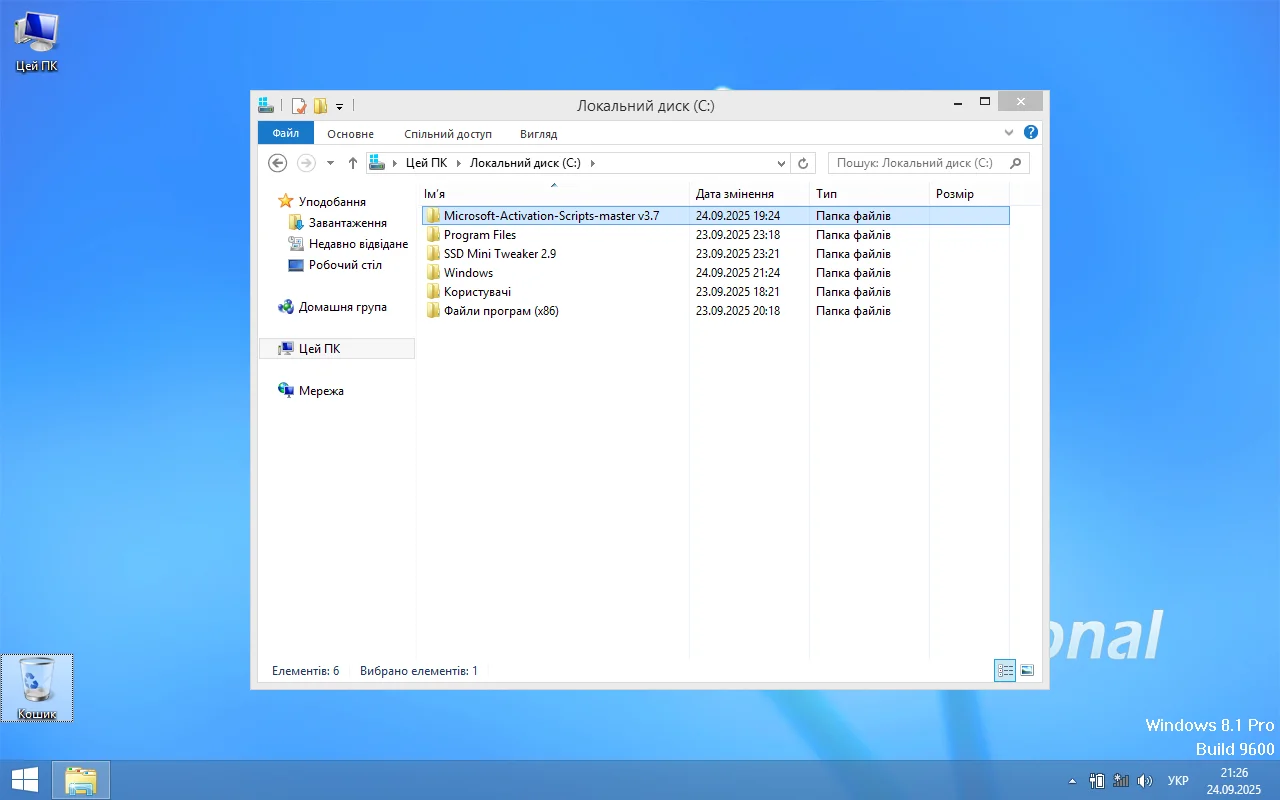Open the Help question mark icon
The image size is (1280, 800).
pyautogui.click(x=1031, y=132)
